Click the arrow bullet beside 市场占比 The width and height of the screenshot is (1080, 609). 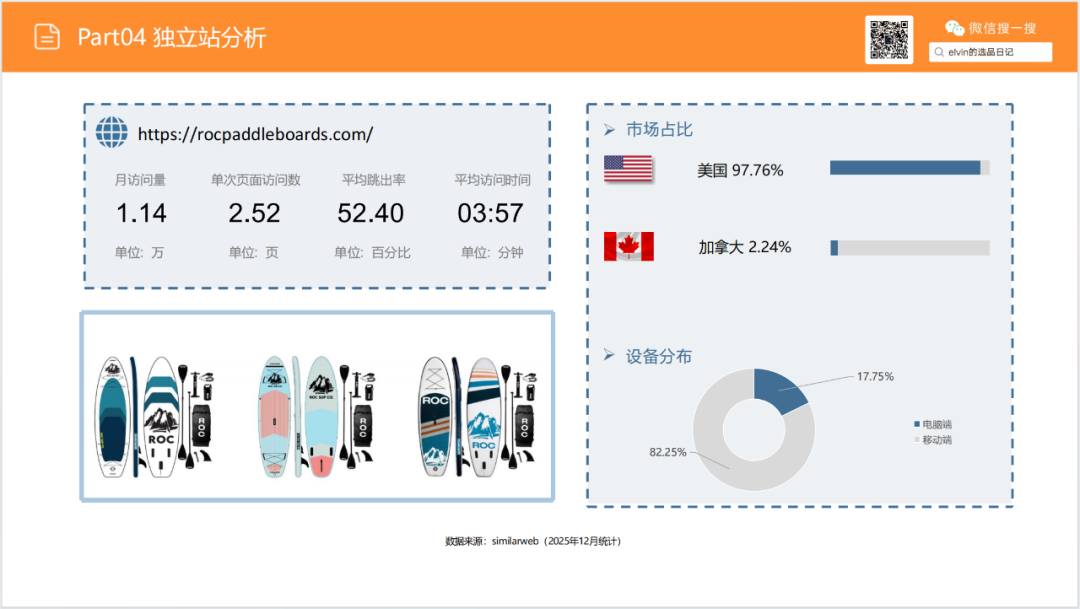[x=609, y=130]
